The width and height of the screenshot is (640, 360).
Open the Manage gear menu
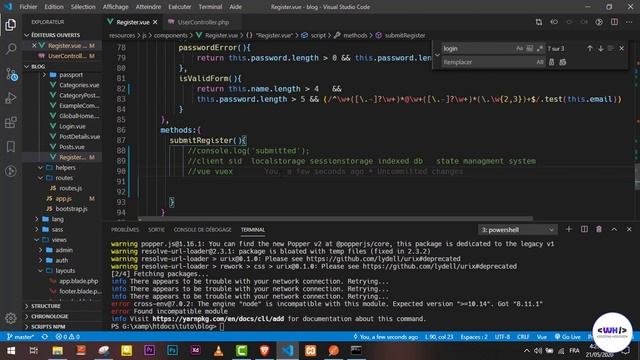coord(11,318)
